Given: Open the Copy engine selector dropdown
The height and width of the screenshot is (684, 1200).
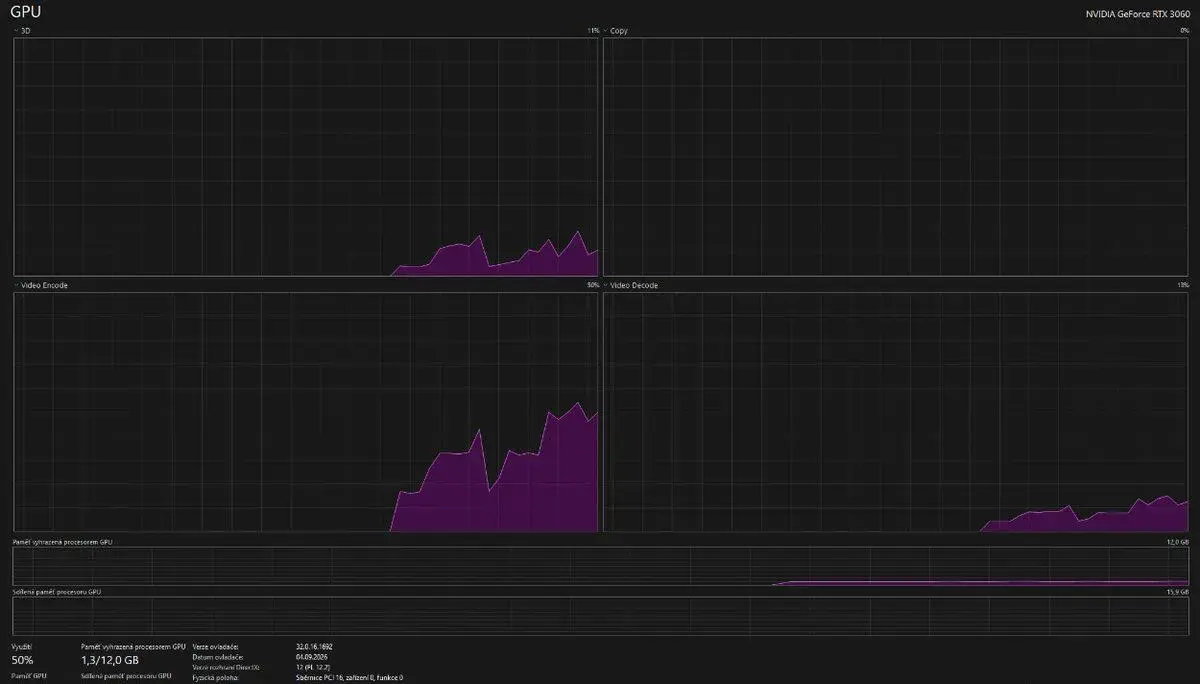Looking at the screenshot, I should [615, 31].
